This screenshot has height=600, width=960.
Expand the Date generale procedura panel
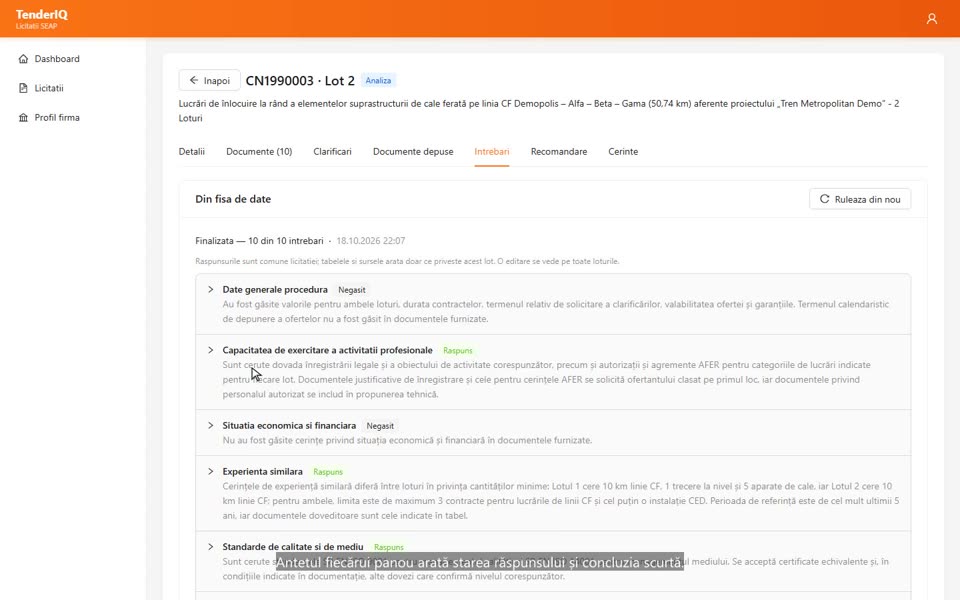(211, 290)
